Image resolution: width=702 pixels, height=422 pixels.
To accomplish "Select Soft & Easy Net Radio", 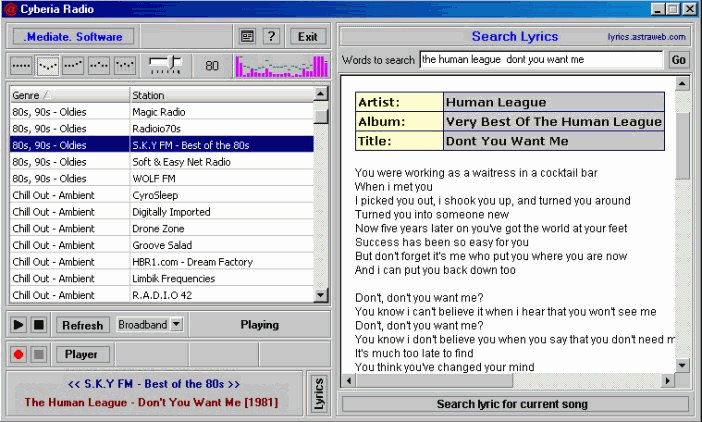I will 162,162.
